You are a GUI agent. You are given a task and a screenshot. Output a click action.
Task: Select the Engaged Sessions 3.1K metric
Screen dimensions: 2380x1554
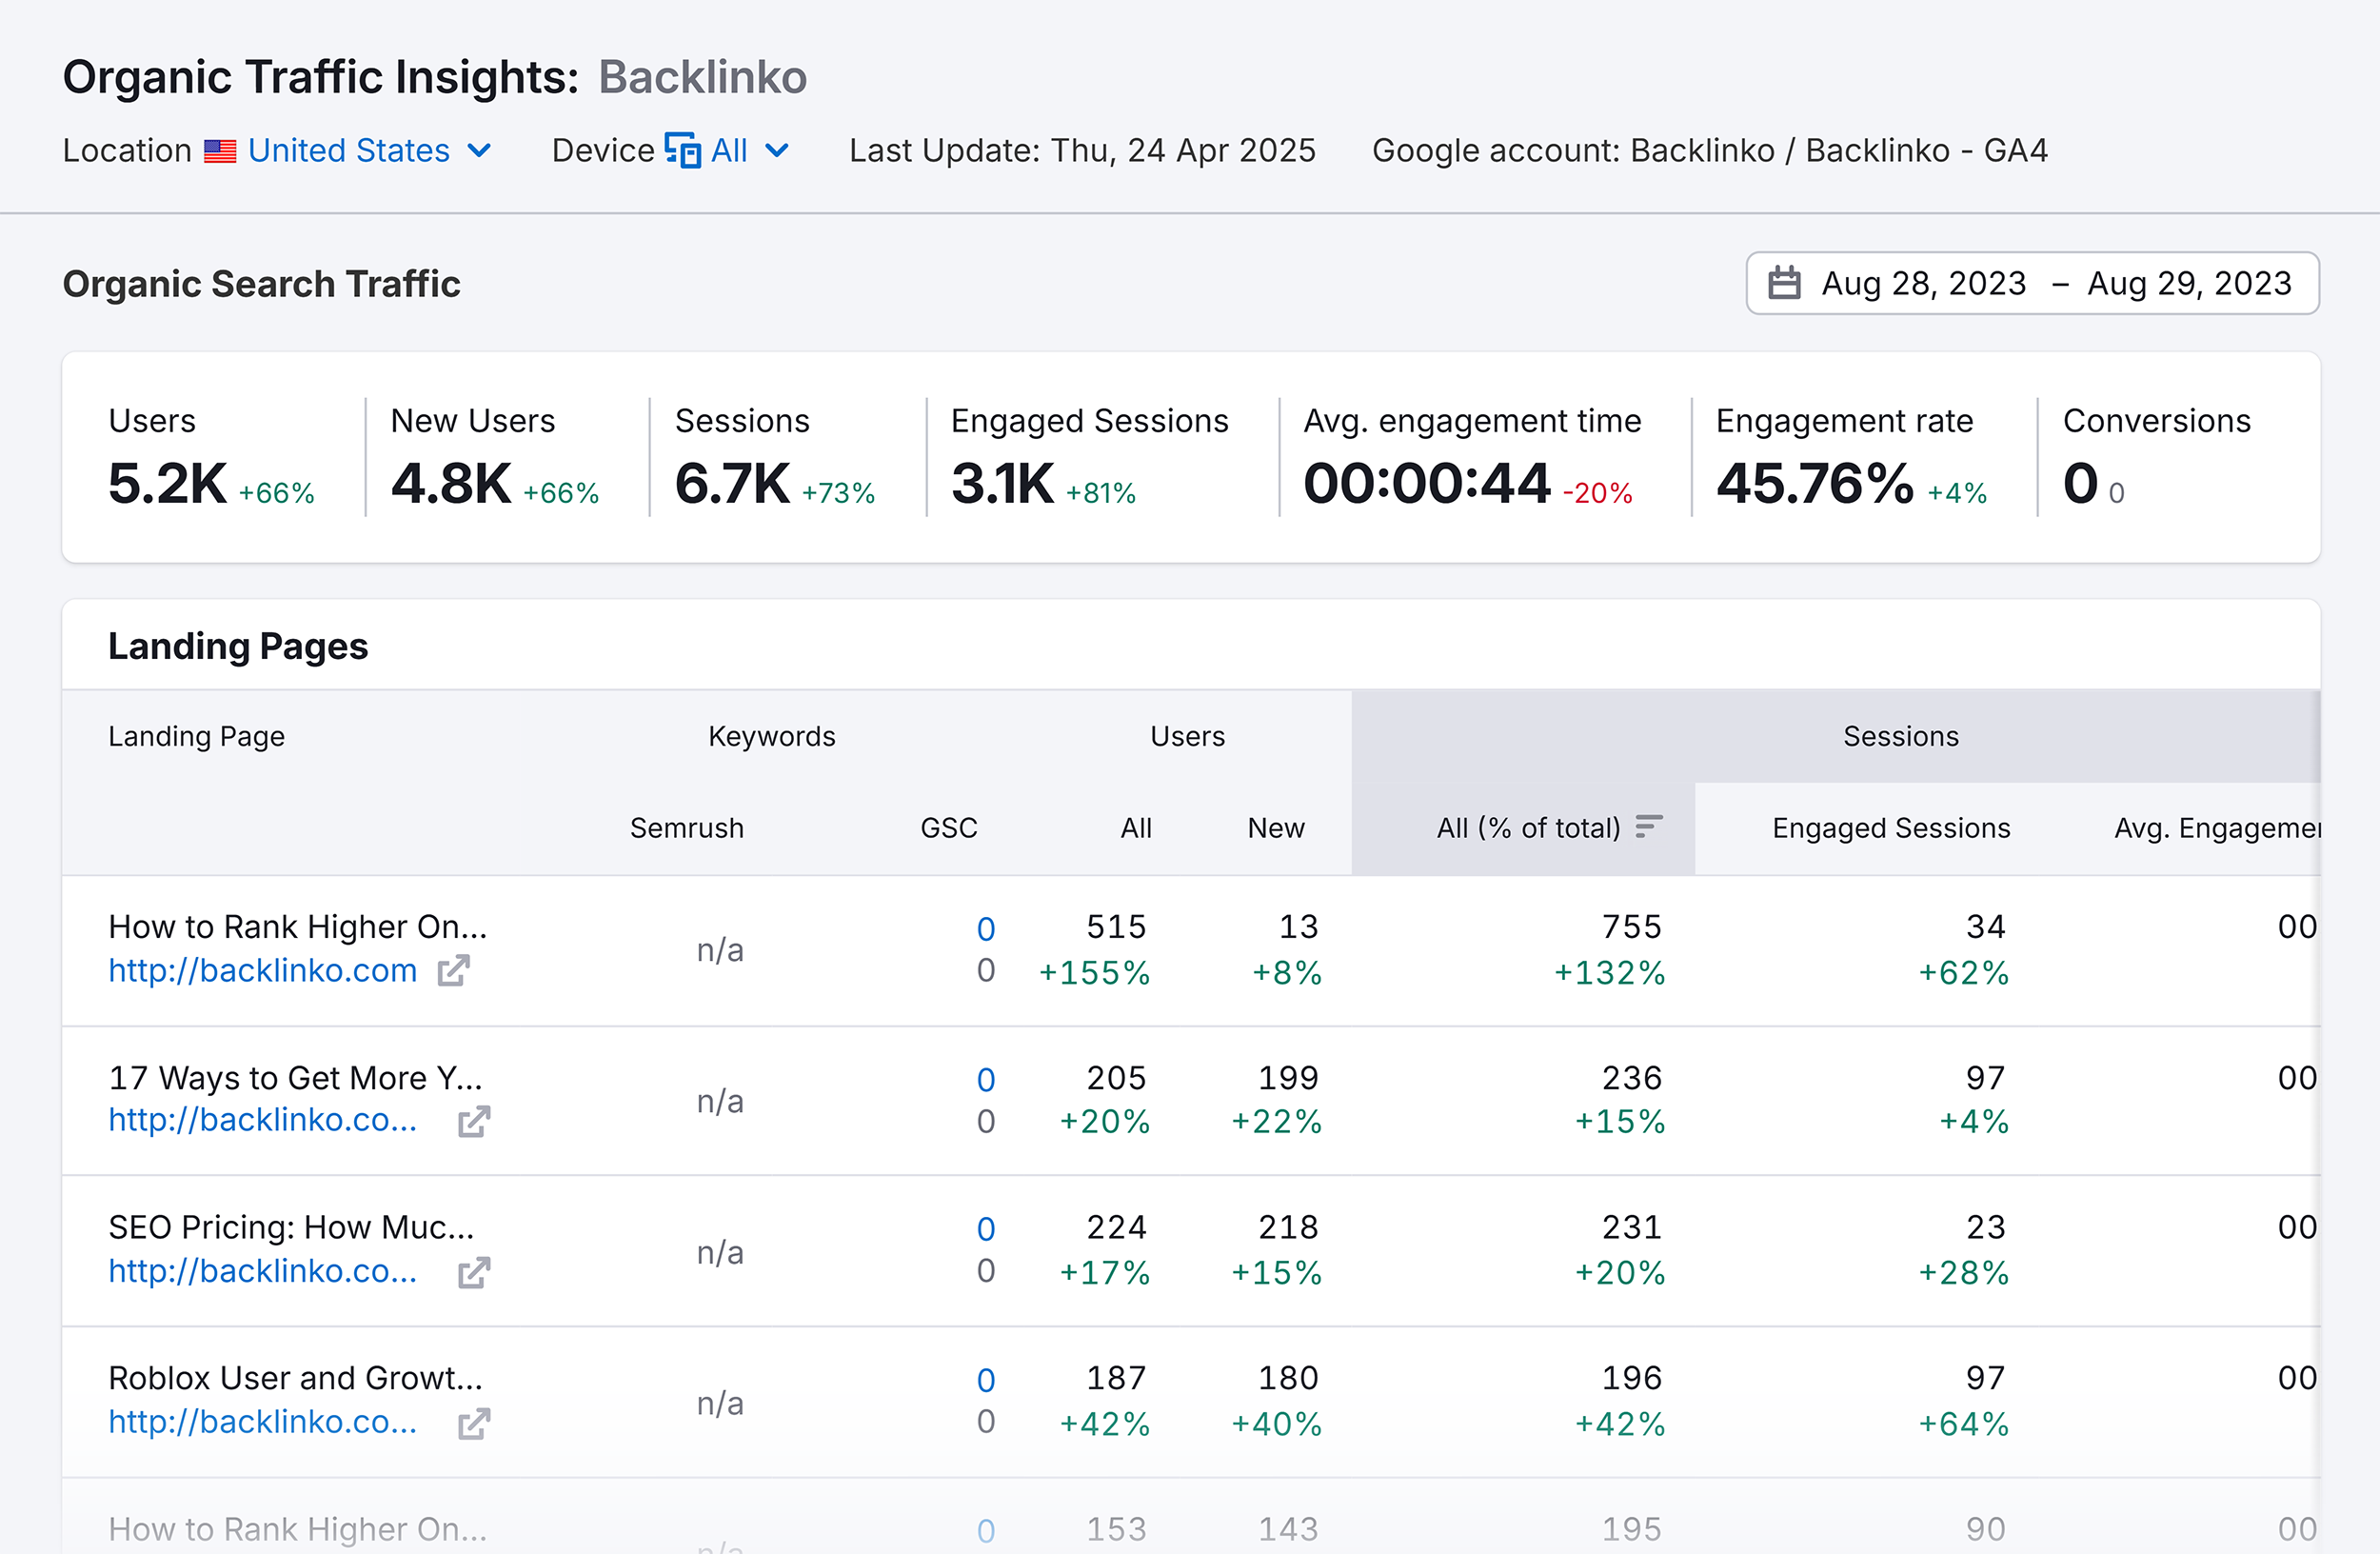pos(1090,457)
